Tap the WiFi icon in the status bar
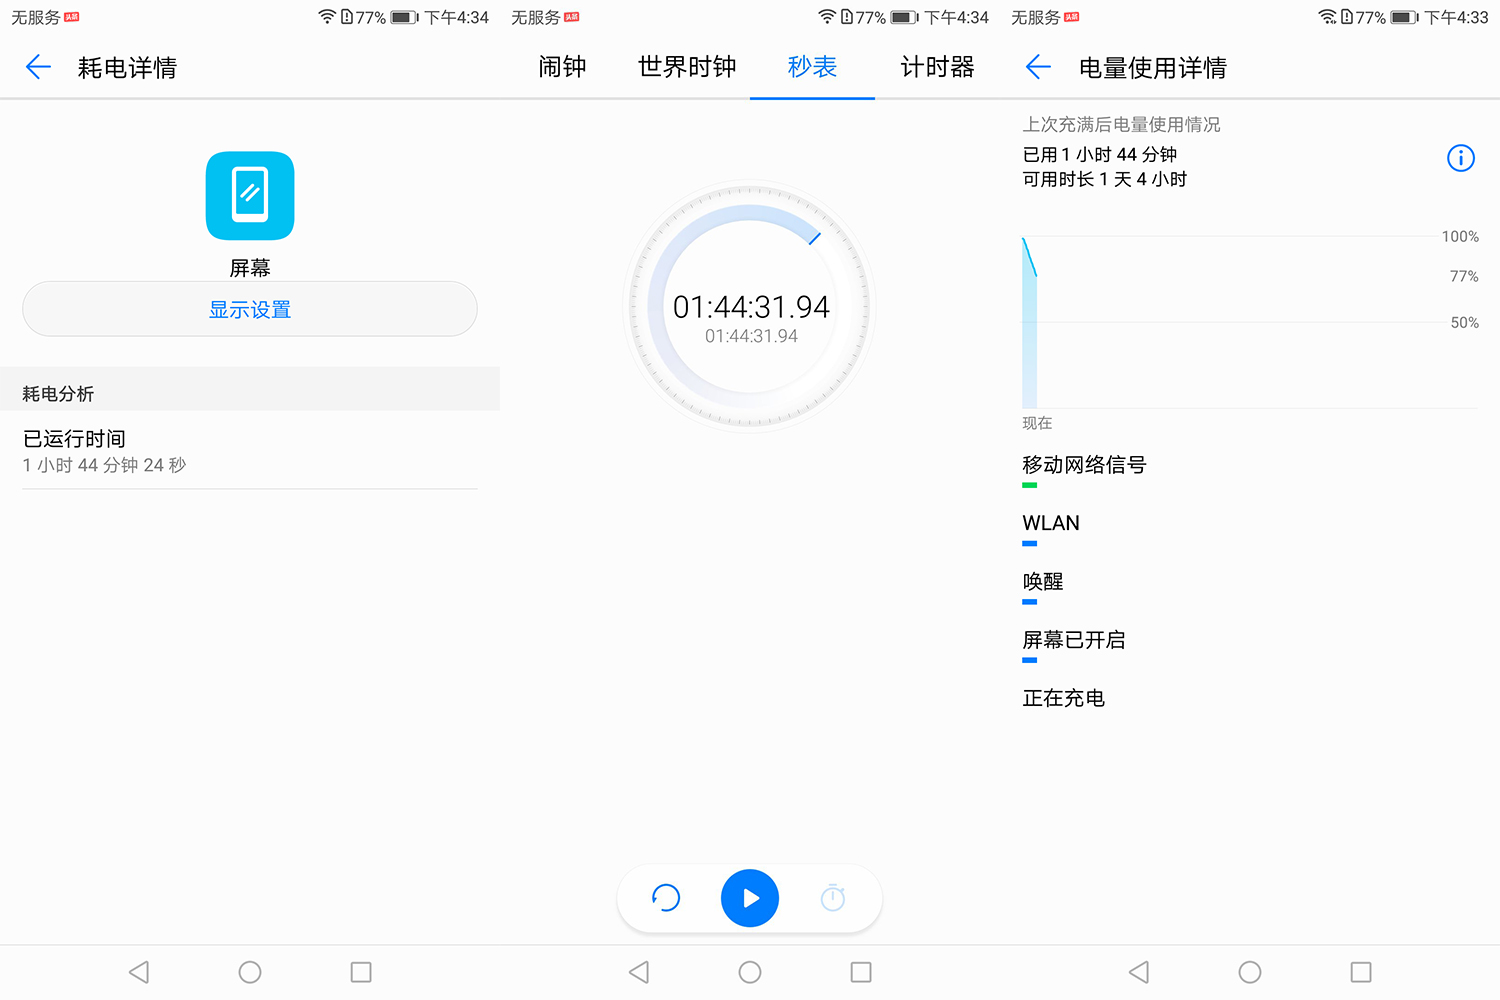 (x=326, y=16)
